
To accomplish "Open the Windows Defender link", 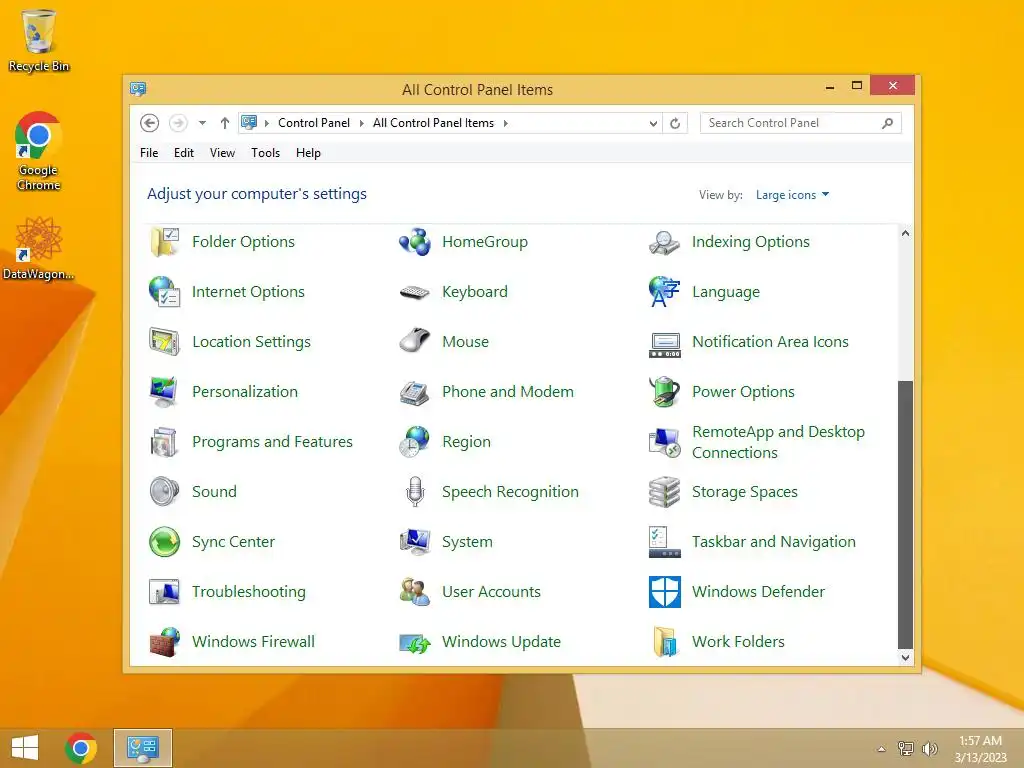I will pos(758,592).
